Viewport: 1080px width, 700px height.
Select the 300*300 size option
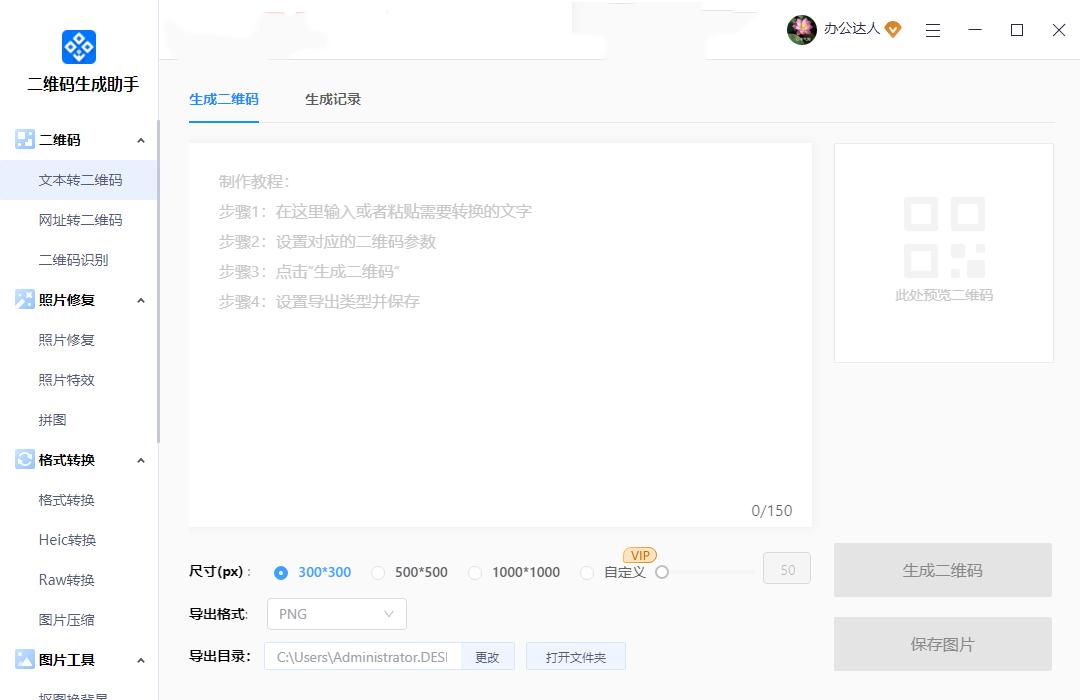[281, 572]
